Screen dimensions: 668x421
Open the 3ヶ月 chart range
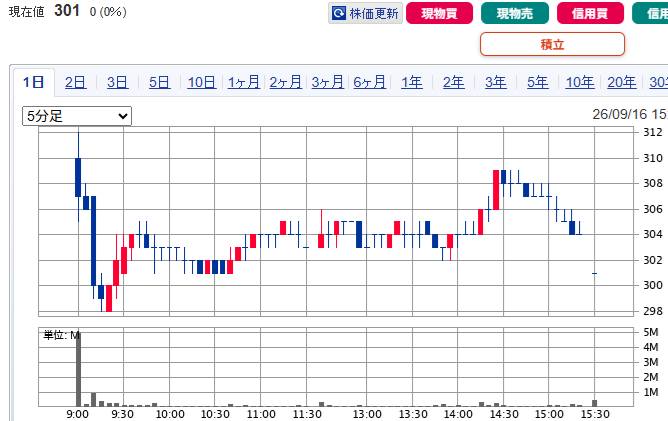[x=327, y=82]
